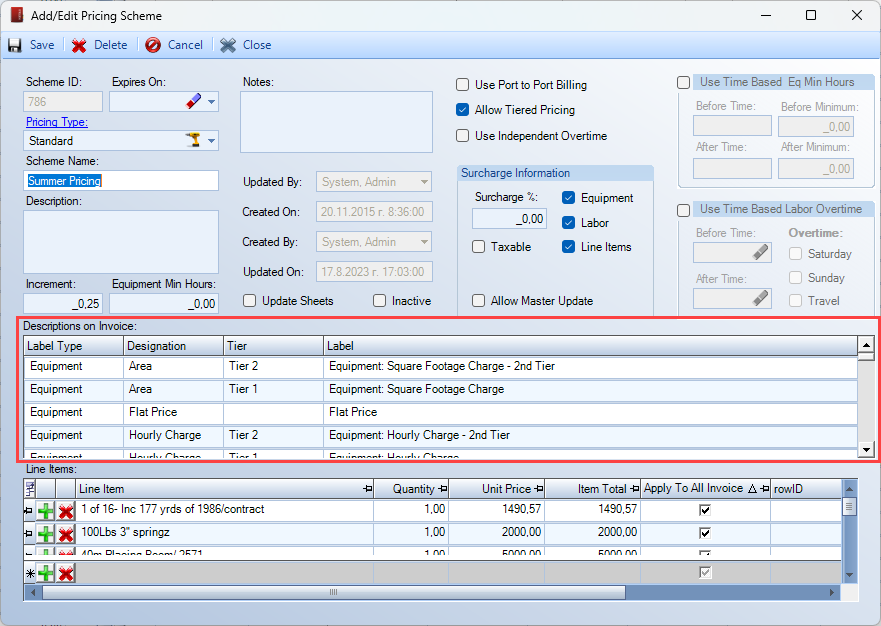Delete this pricing scheme via the toolbar
Image resolution: width=881 pixels, height=626 pixels.
pyautogui.click(x=99, y=45)
